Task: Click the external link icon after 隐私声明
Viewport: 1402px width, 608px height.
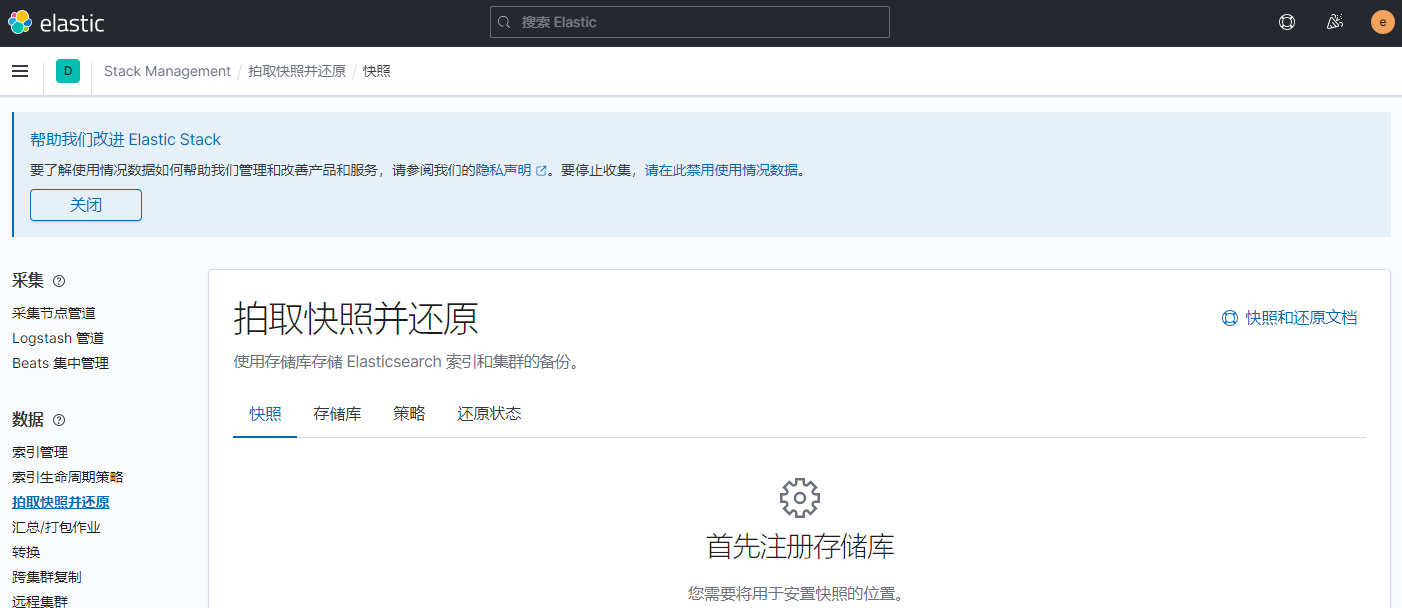Action: tap(542, 171)
